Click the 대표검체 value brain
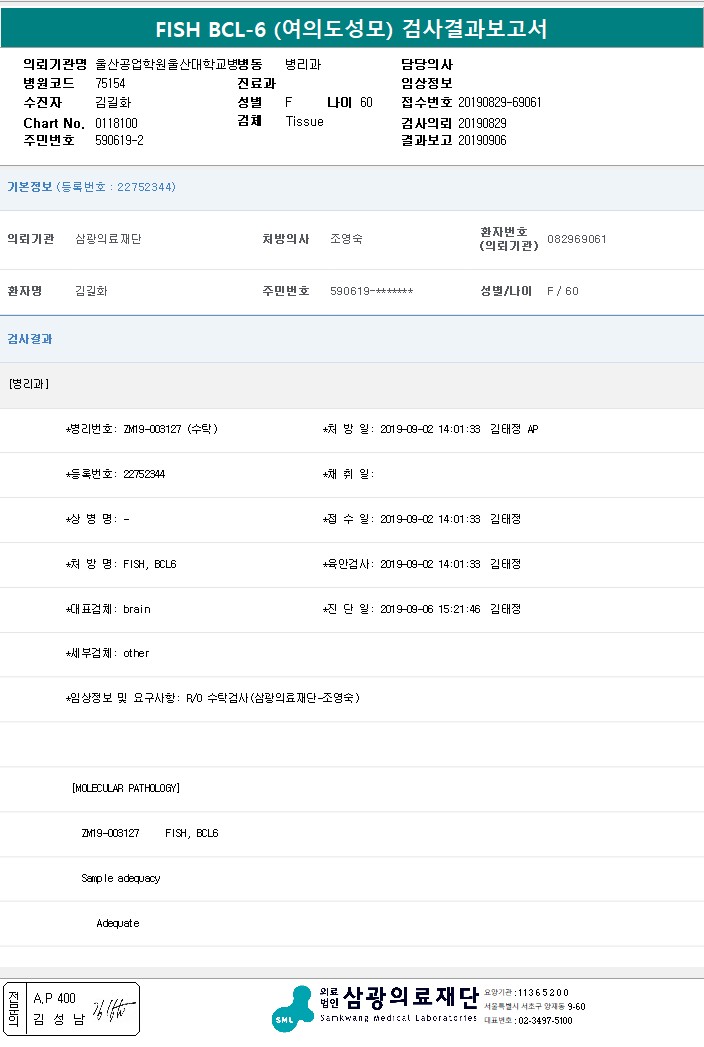This screenshot has width=704, height=1047. tap(137, 609)
